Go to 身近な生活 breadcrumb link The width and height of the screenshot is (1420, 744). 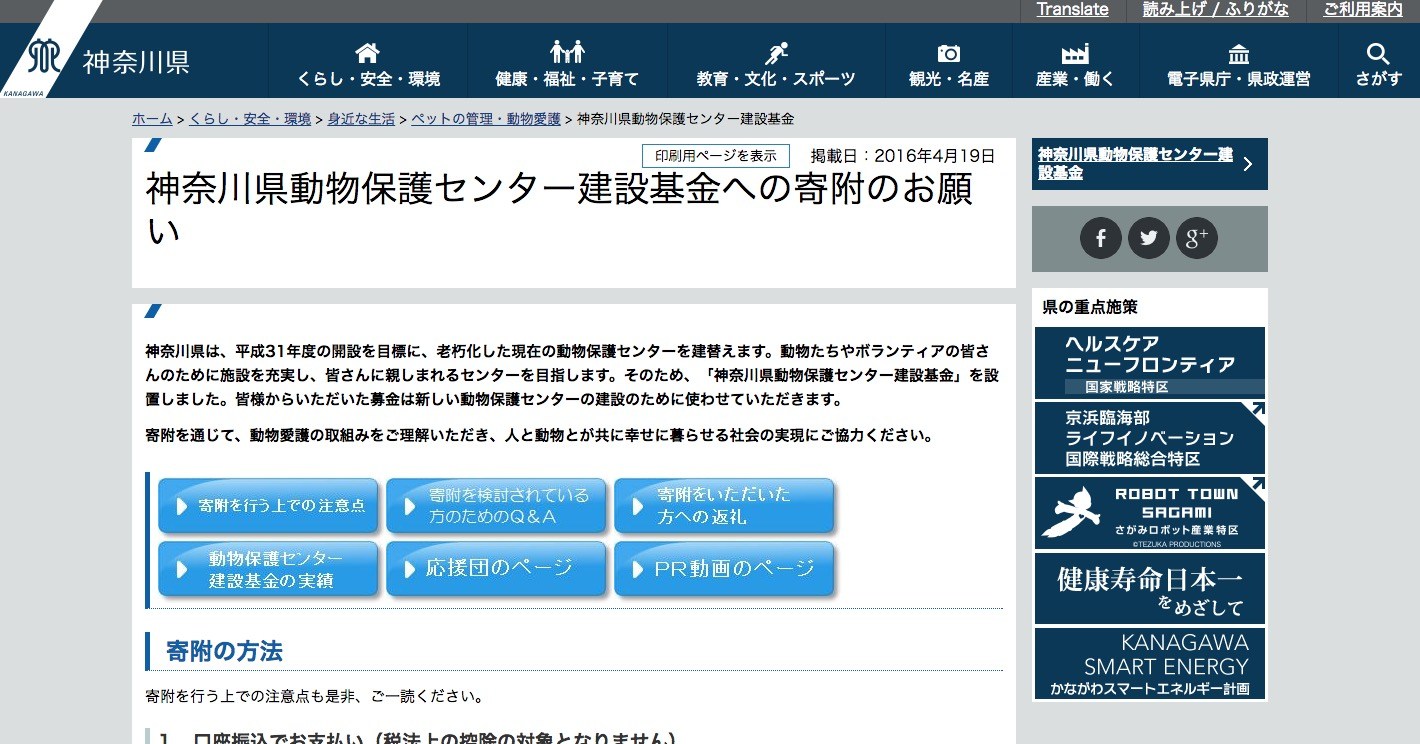pos(361,119)
